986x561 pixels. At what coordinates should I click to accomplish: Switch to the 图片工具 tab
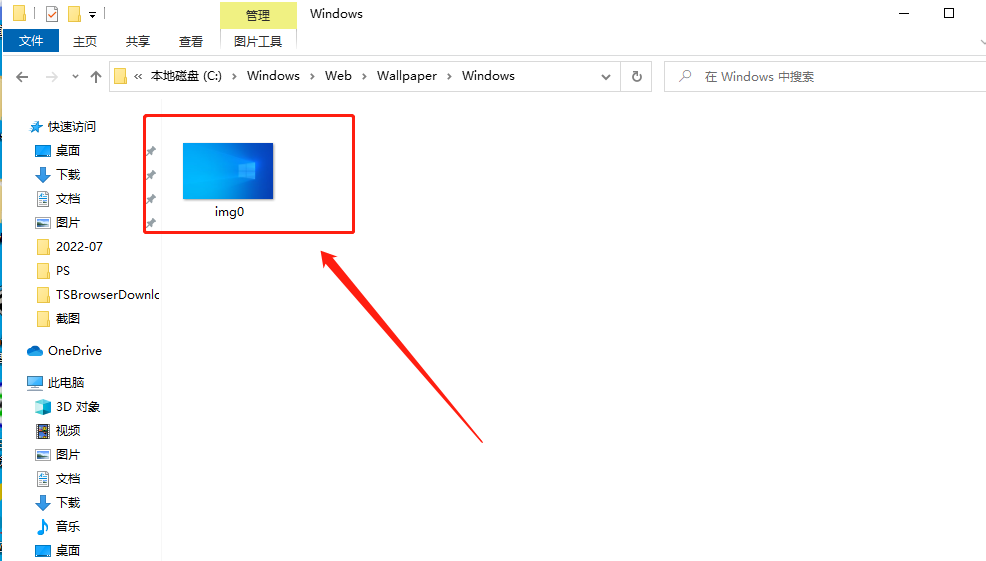[x=257, y=41]
